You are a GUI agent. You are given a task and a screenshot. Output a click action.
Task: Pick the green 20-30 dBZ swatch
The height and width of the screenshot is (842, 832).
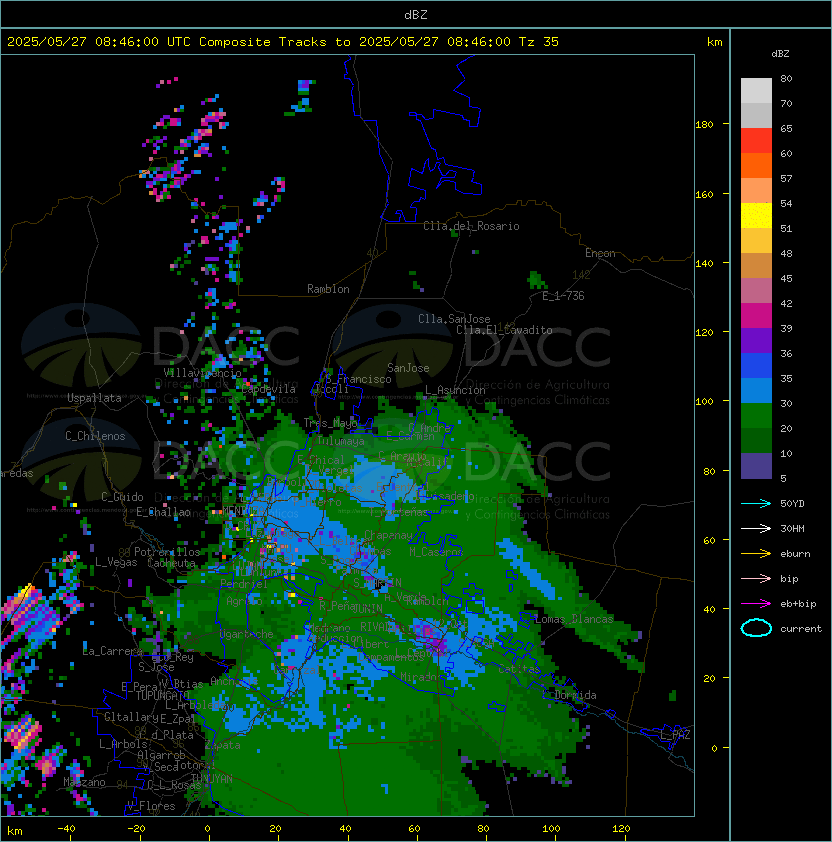pyautogui.click(x=756, y=416)
